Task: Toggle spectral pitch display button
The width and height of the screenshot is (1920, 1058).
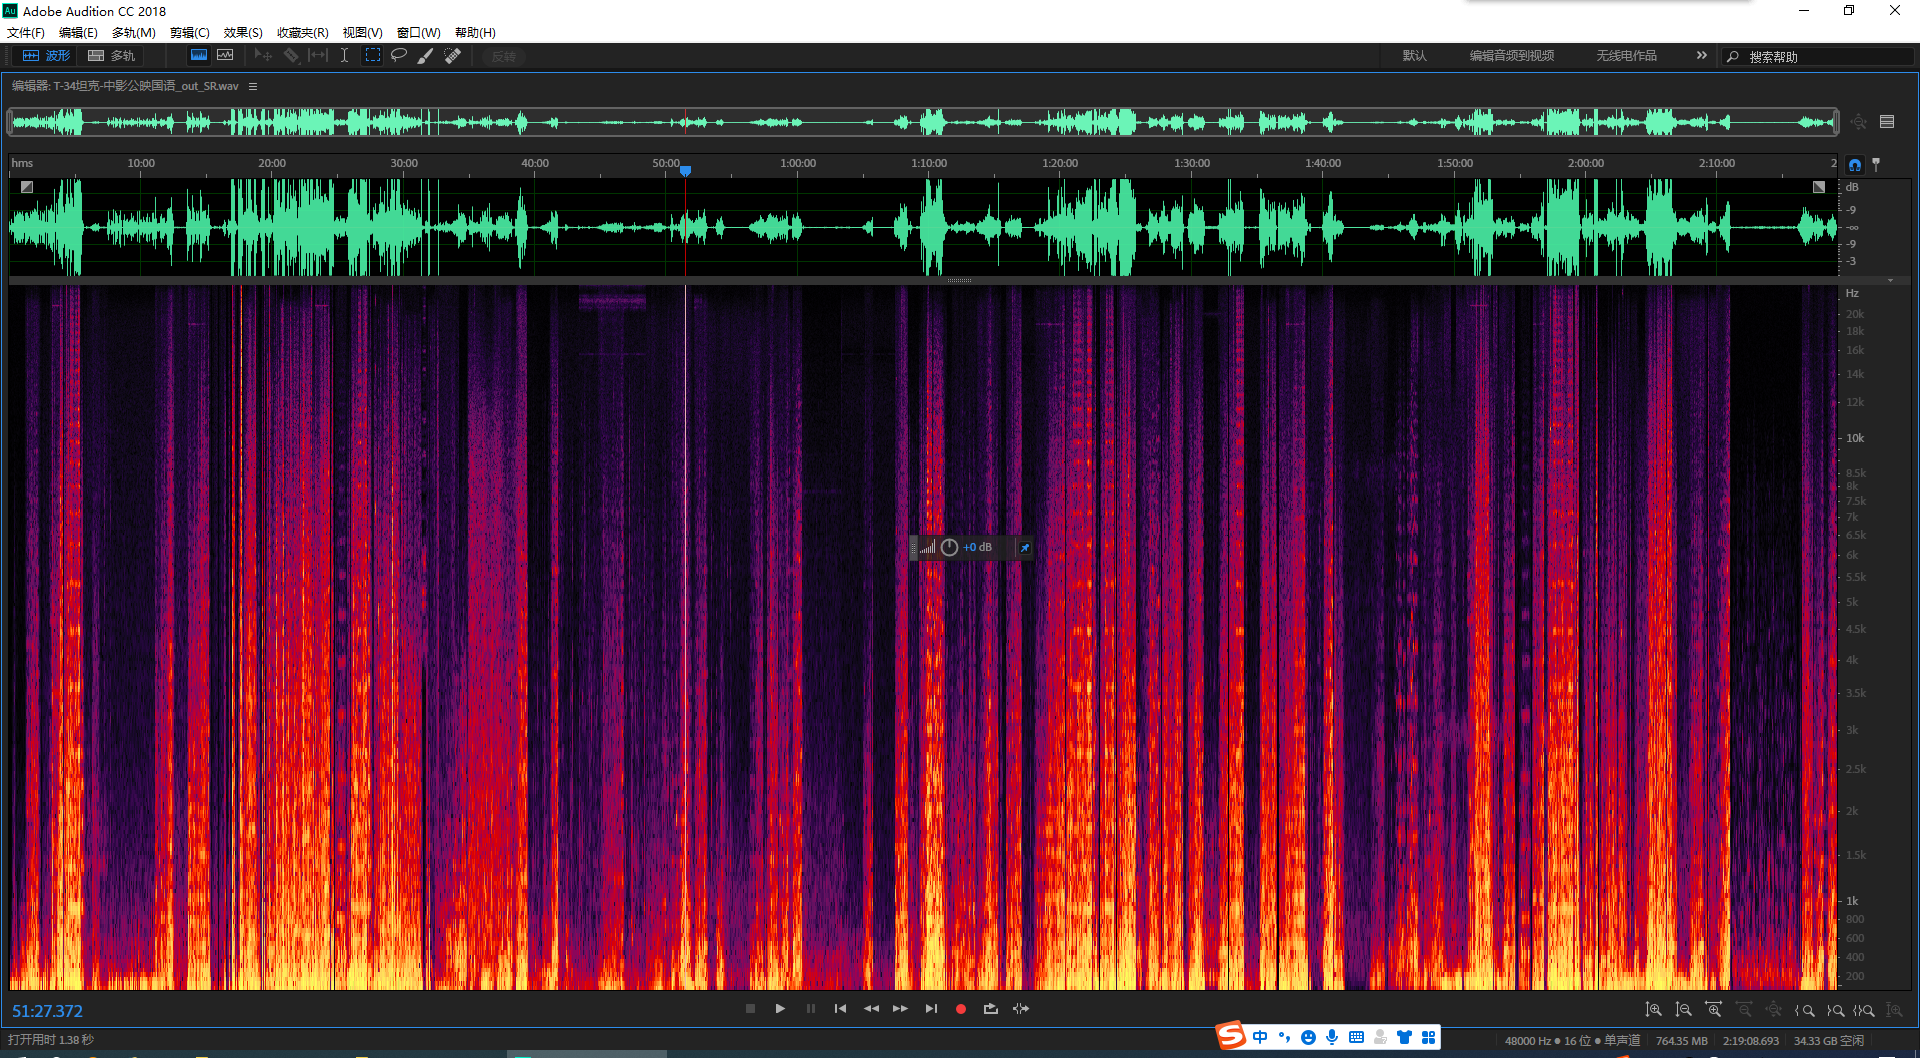Action: [x=225, y=56]
